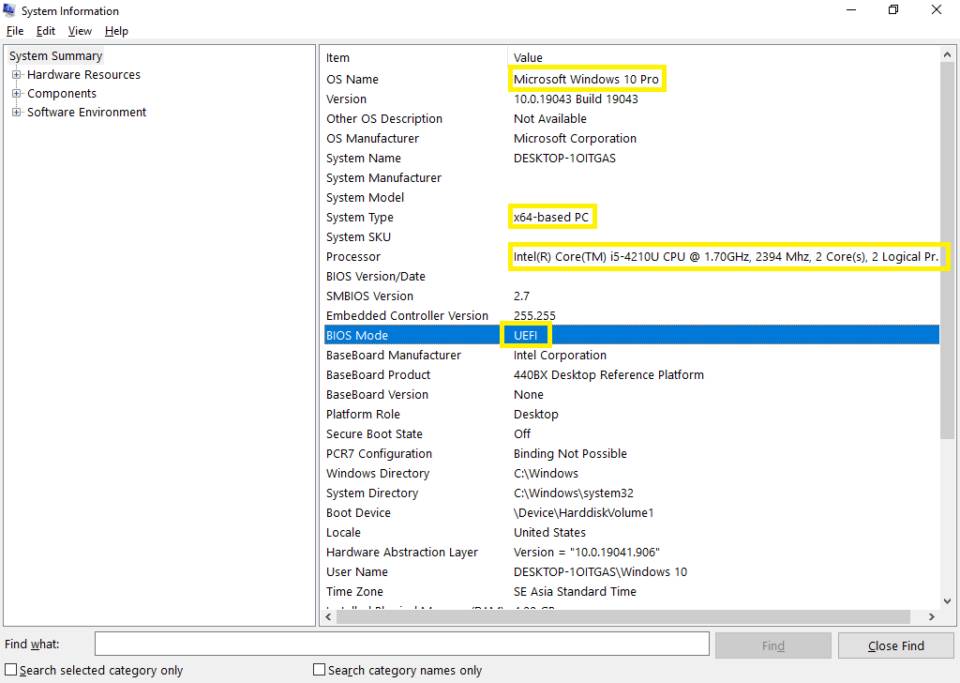
Task: Click the vertical scrollbar down arrow
Action: click(x=947, y=601)
